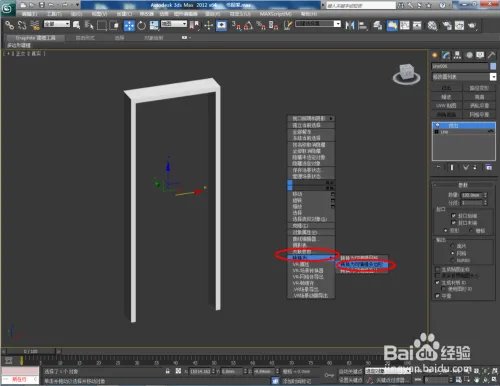
Task: Click the UVW贴图 modifier button
Action: (x=446, y=106)
